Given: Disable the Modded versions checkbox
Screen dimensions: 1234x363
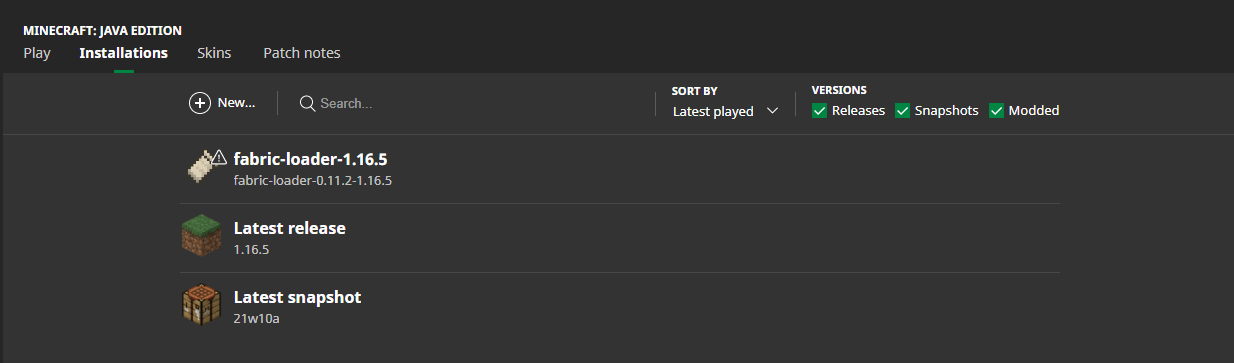Looking at the screenshot, I should click(996, 111).
